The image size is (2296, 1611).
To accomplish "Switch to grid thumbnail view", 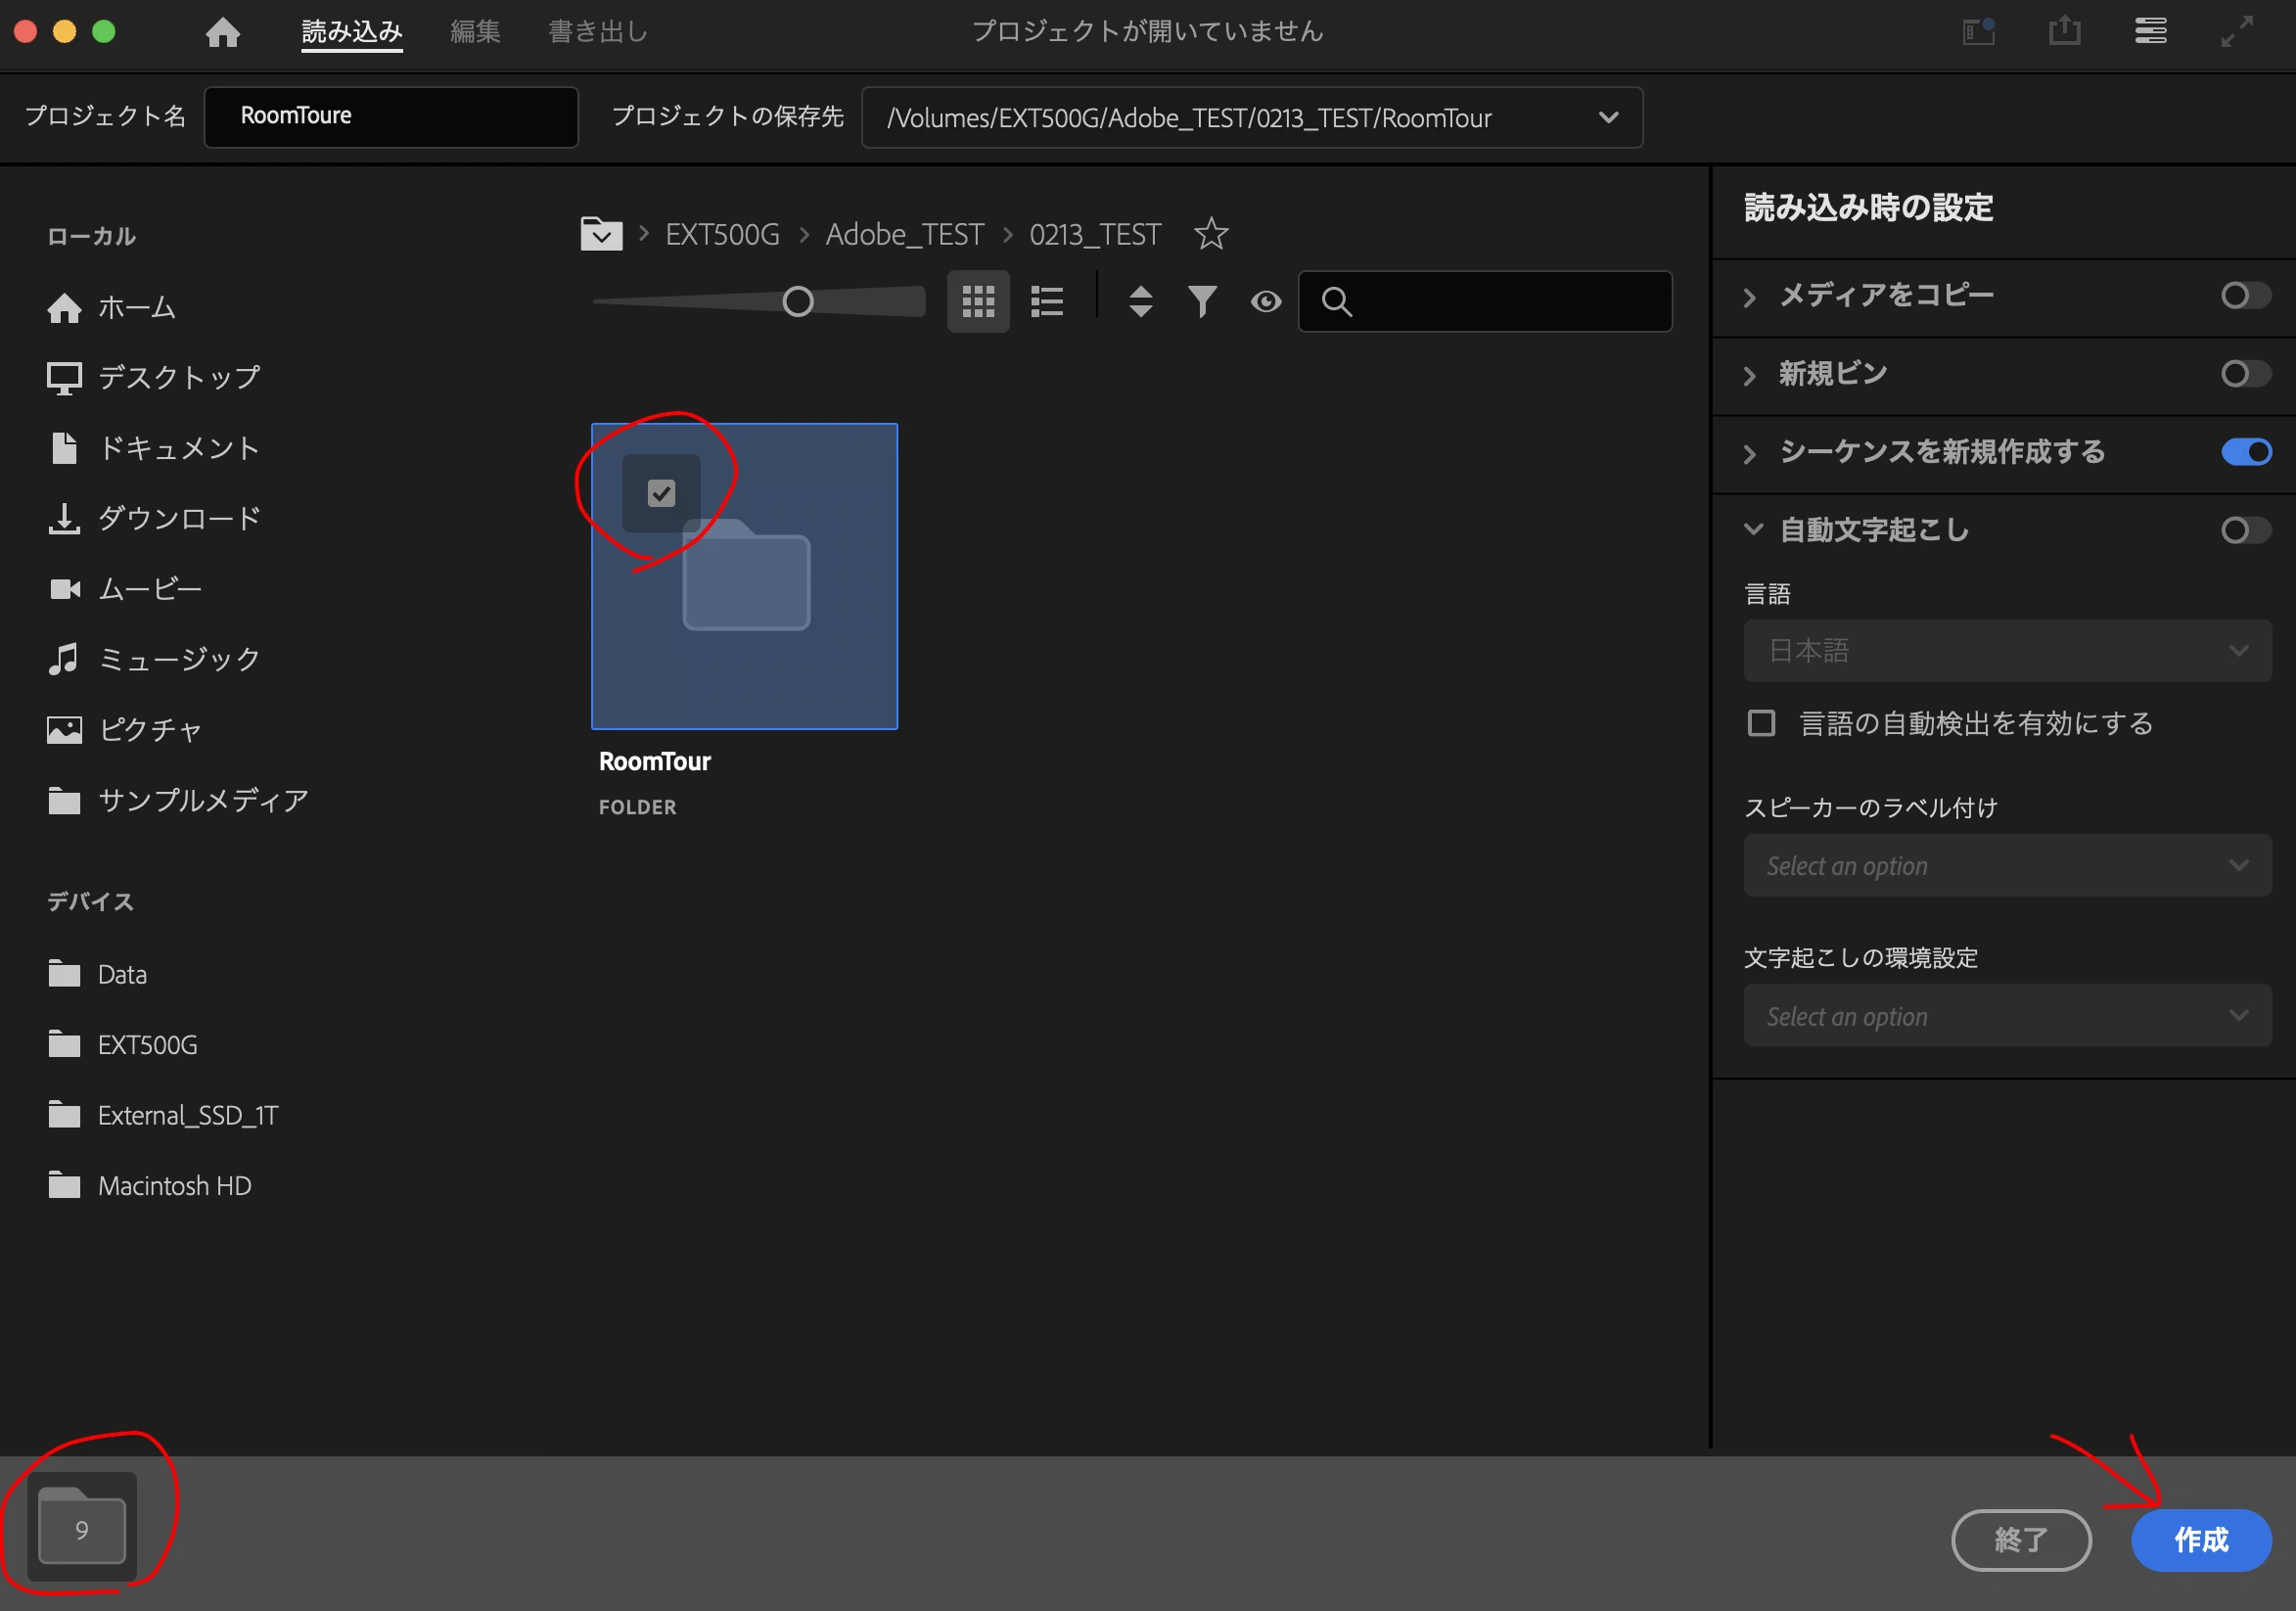I will click(x=977, y=301).
